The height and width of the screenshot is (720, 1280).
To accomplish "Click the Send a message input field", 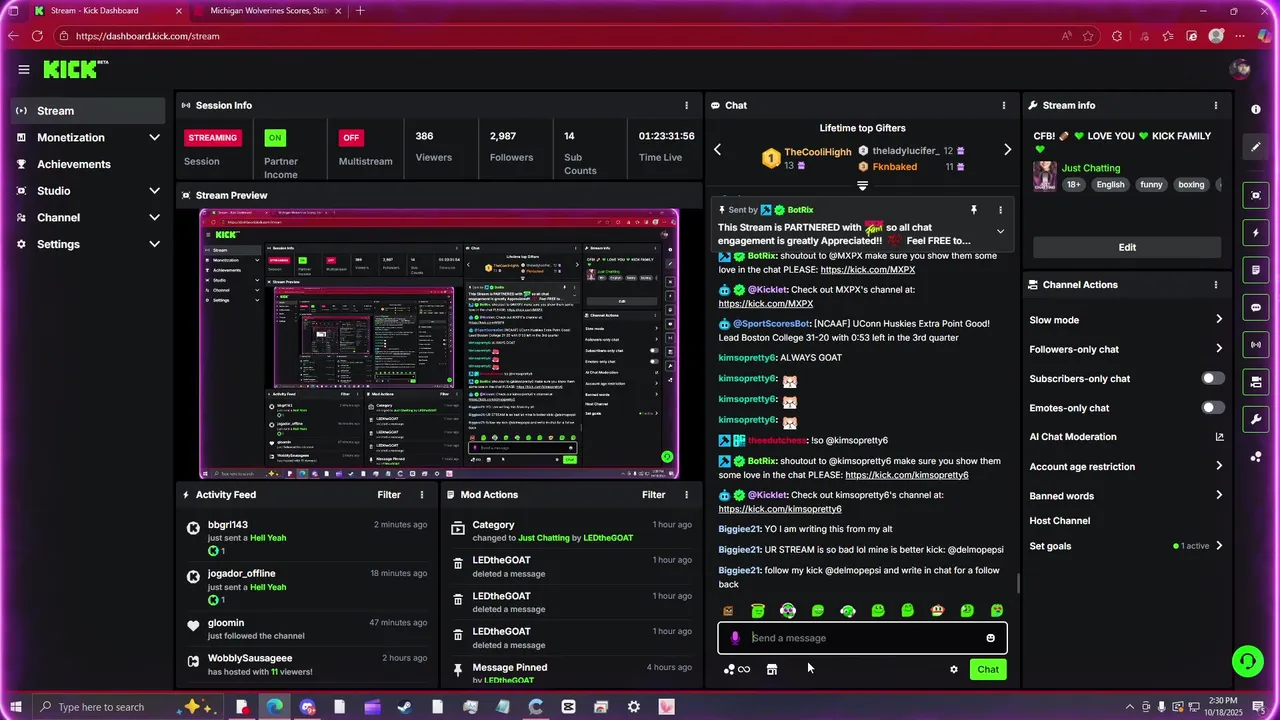I will click(x=862, y=638).
